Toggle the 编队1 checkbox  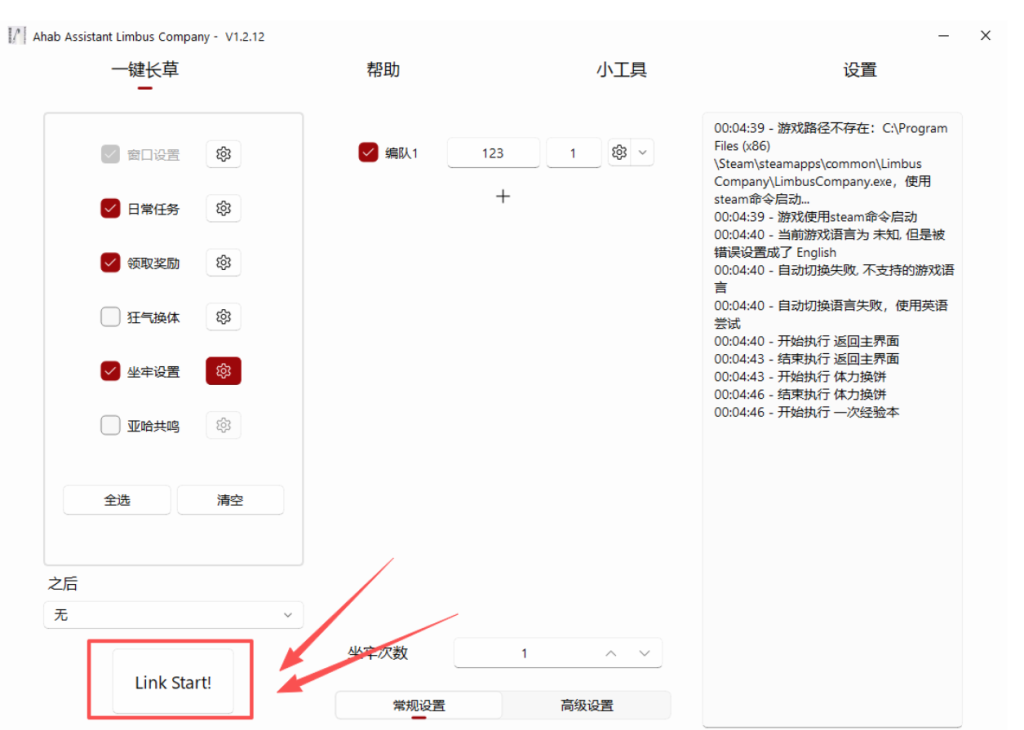[x=368, y=153]
